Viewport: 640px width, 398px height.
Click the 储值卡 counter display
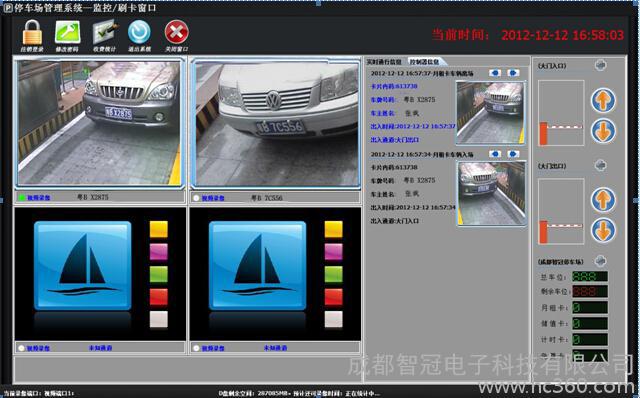click(590, 324)
